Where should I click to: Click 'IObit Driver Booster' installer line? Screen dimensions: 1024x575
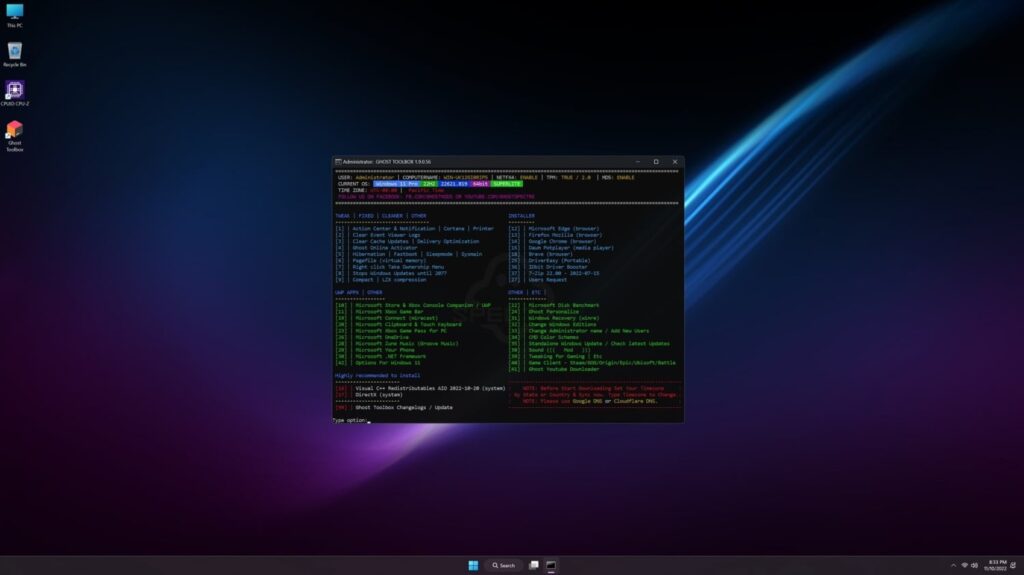tap(548, 267)
